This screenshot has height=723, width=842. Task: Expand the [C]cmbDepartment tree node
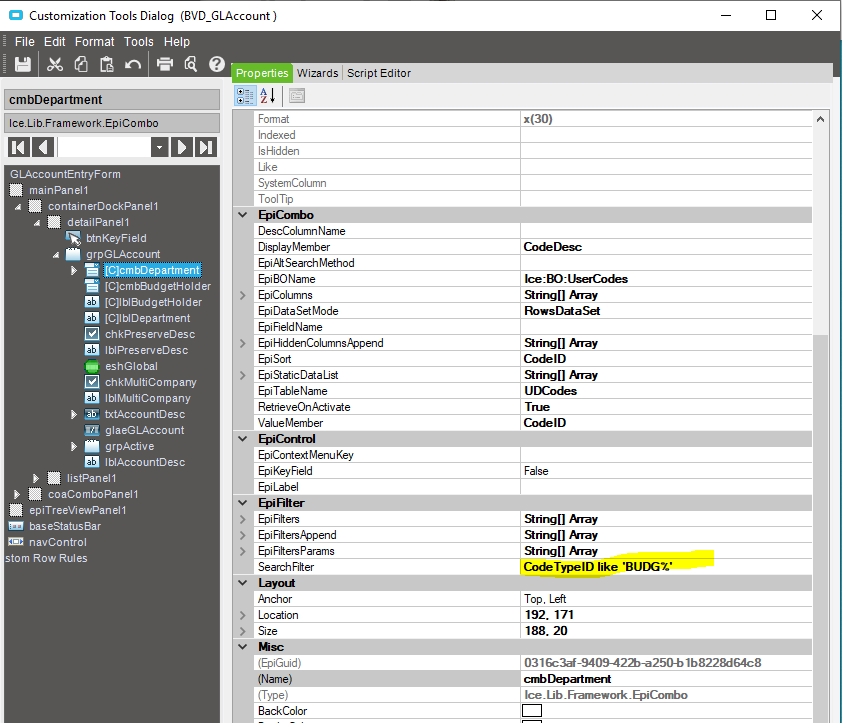click(74, 271)
